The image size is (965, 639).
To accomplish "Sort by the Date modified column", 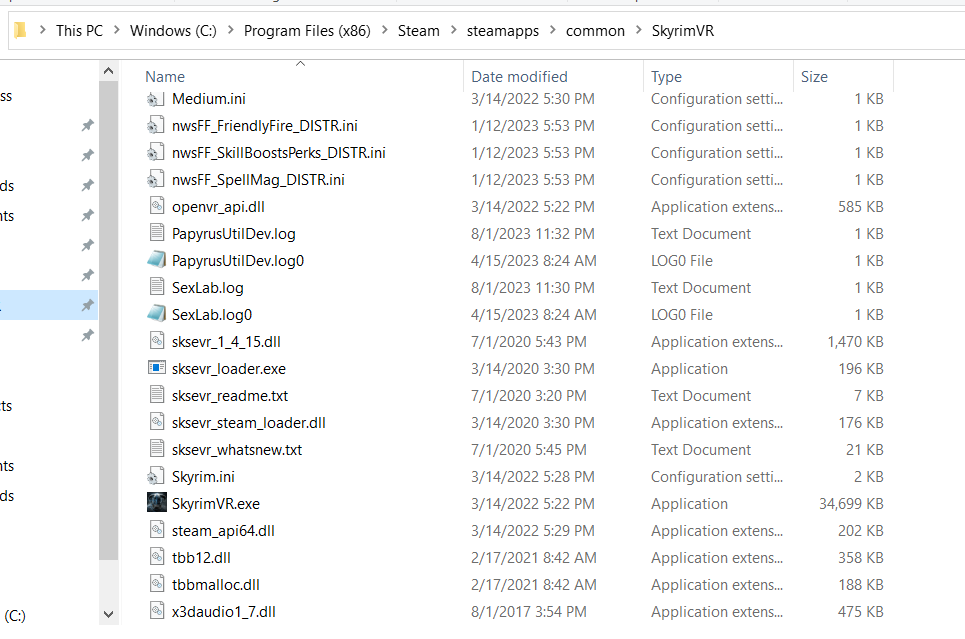I will [x=519, y=77].
